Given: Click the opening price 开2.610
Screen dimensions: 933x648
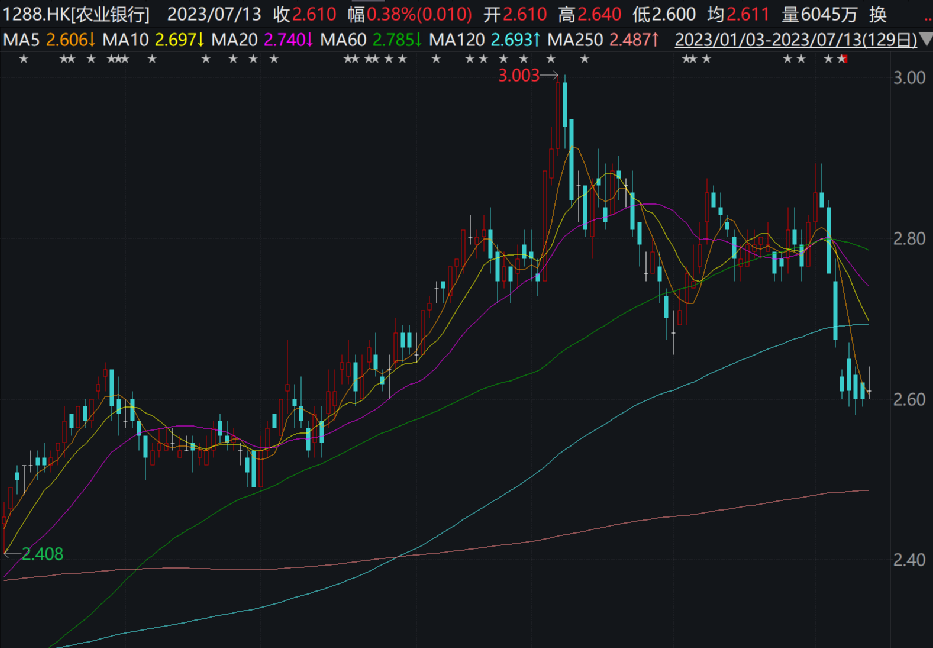Looking at the screenshot, I should 515,14.
